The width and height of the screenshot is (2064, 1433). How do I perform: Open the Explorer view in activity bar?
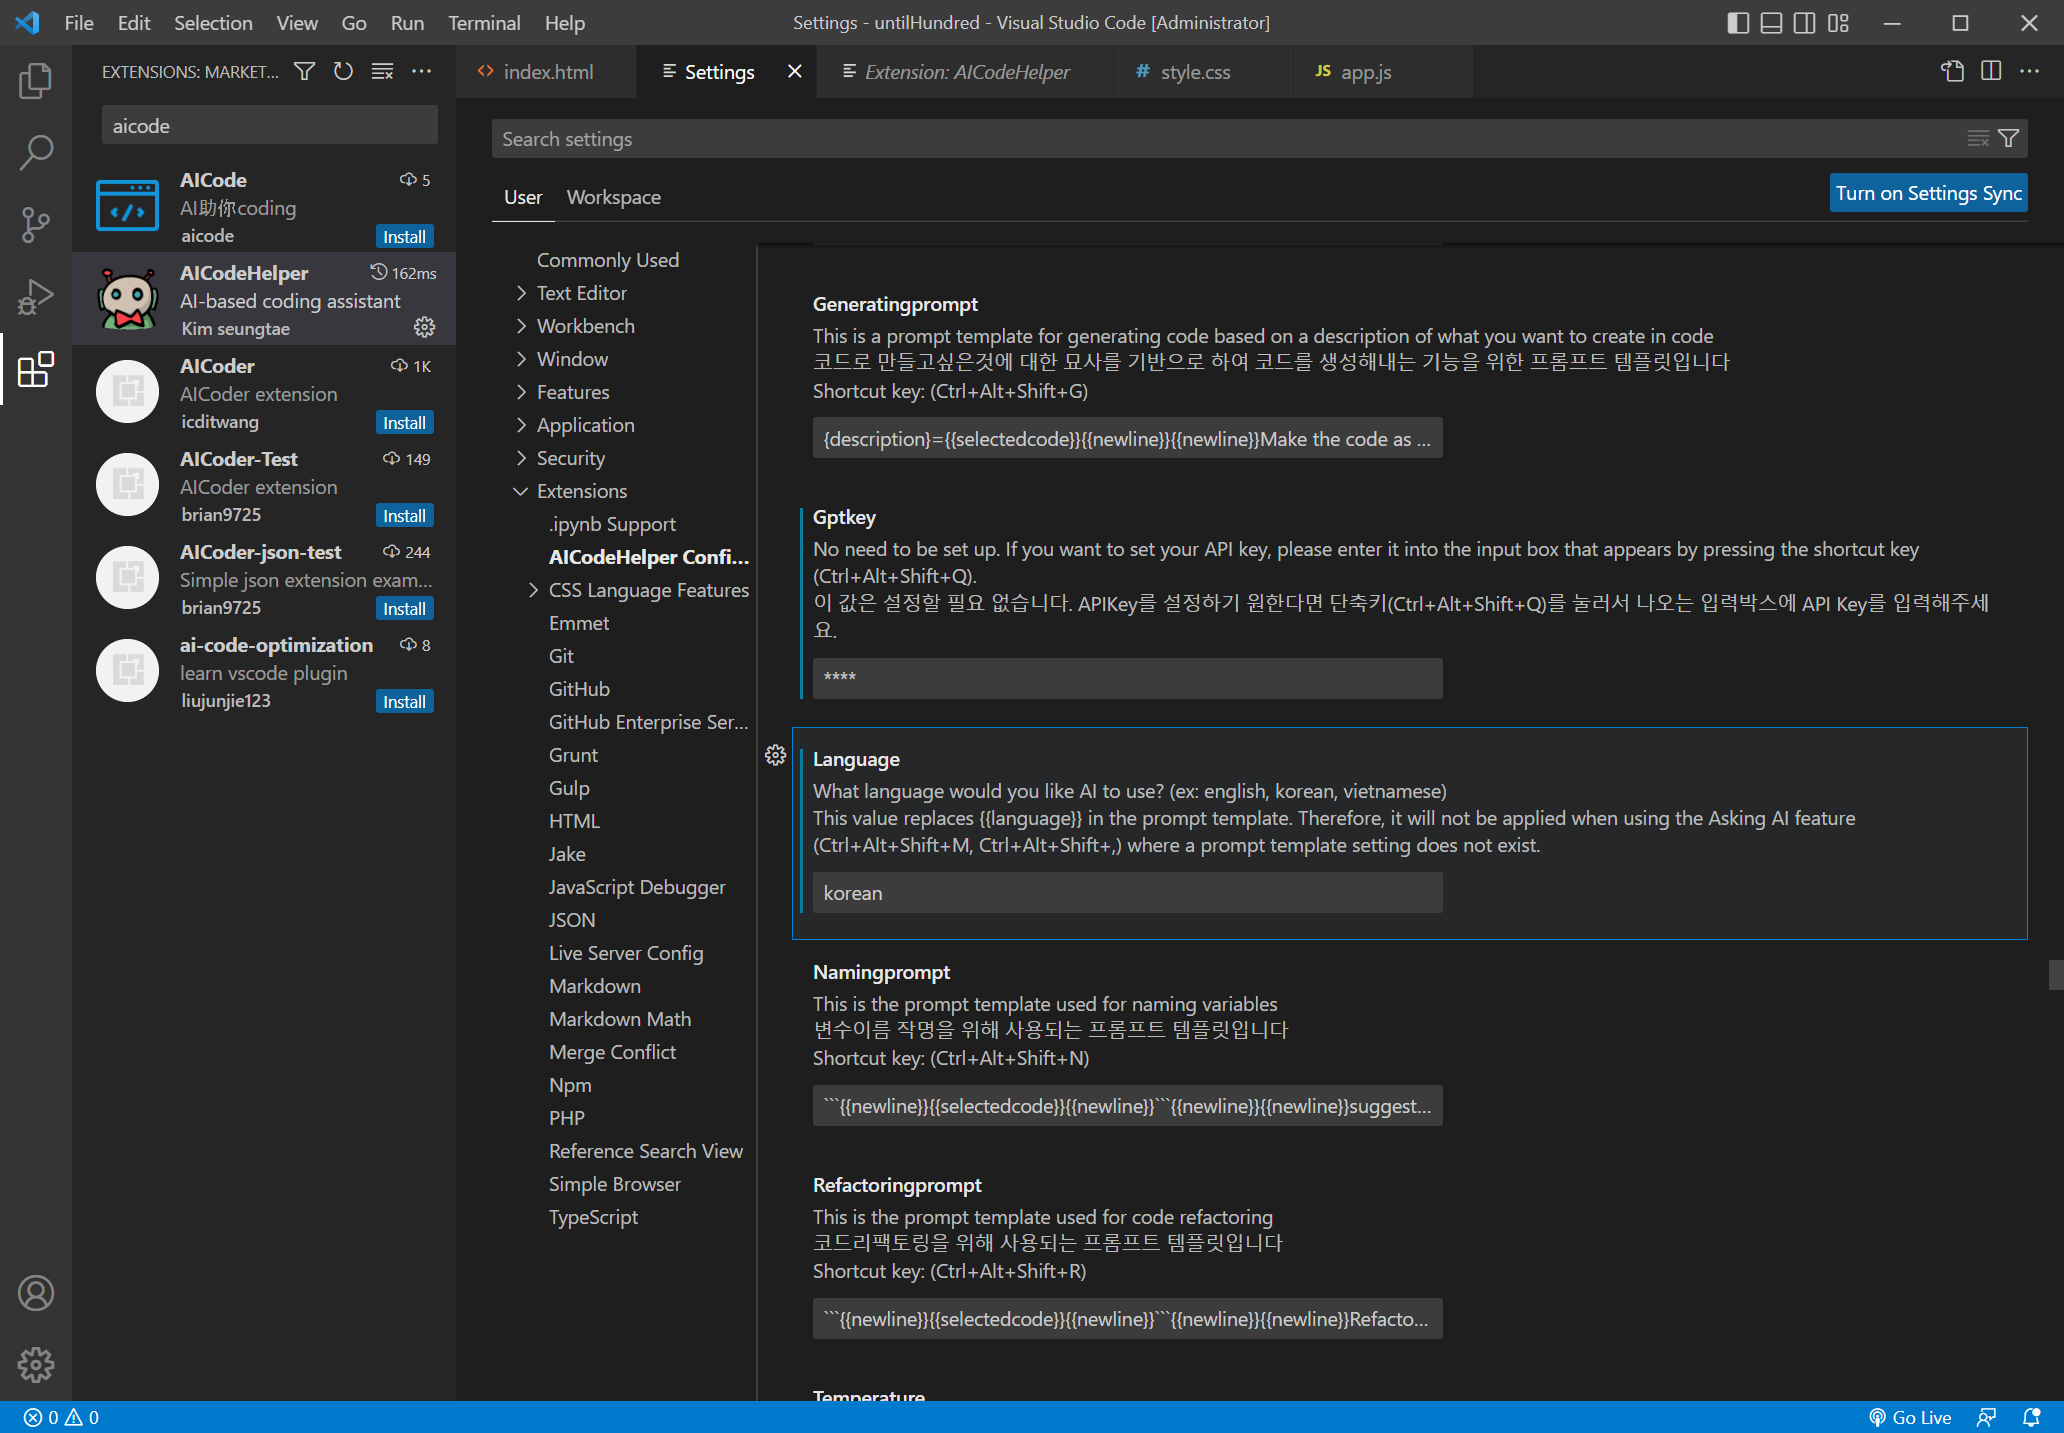36,81
